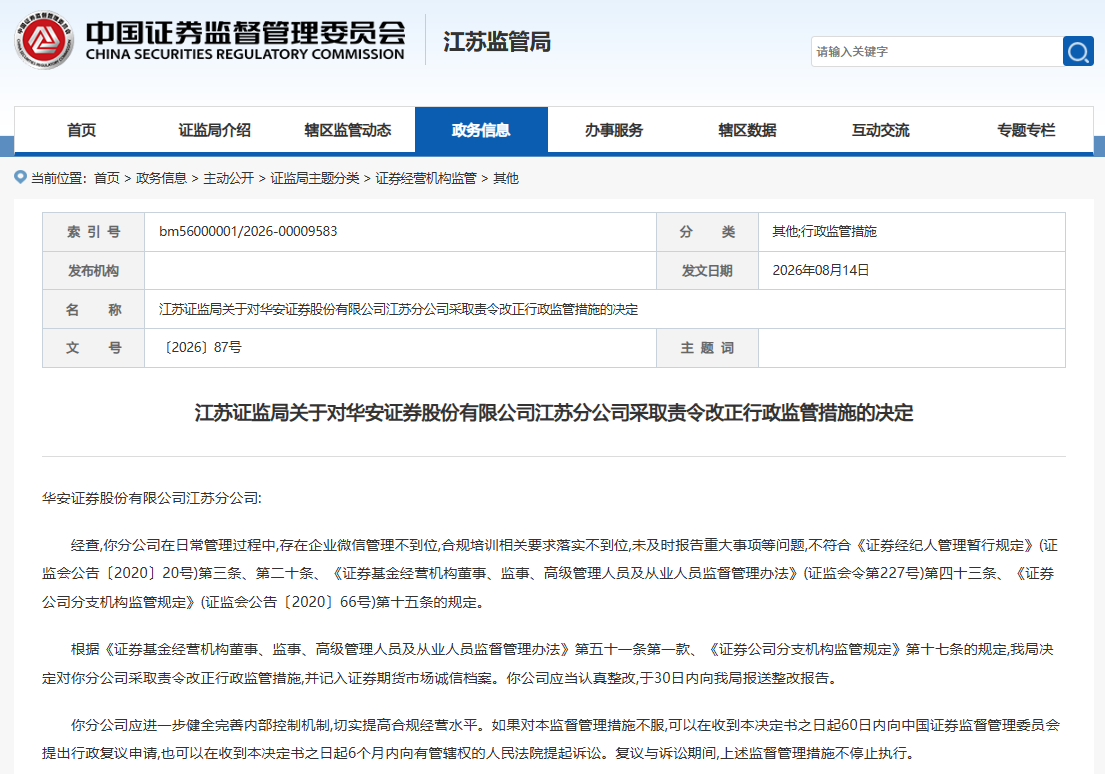1105x774 pixels.
Task: Click the date 2026年08月14日
Action: (820, 270)
